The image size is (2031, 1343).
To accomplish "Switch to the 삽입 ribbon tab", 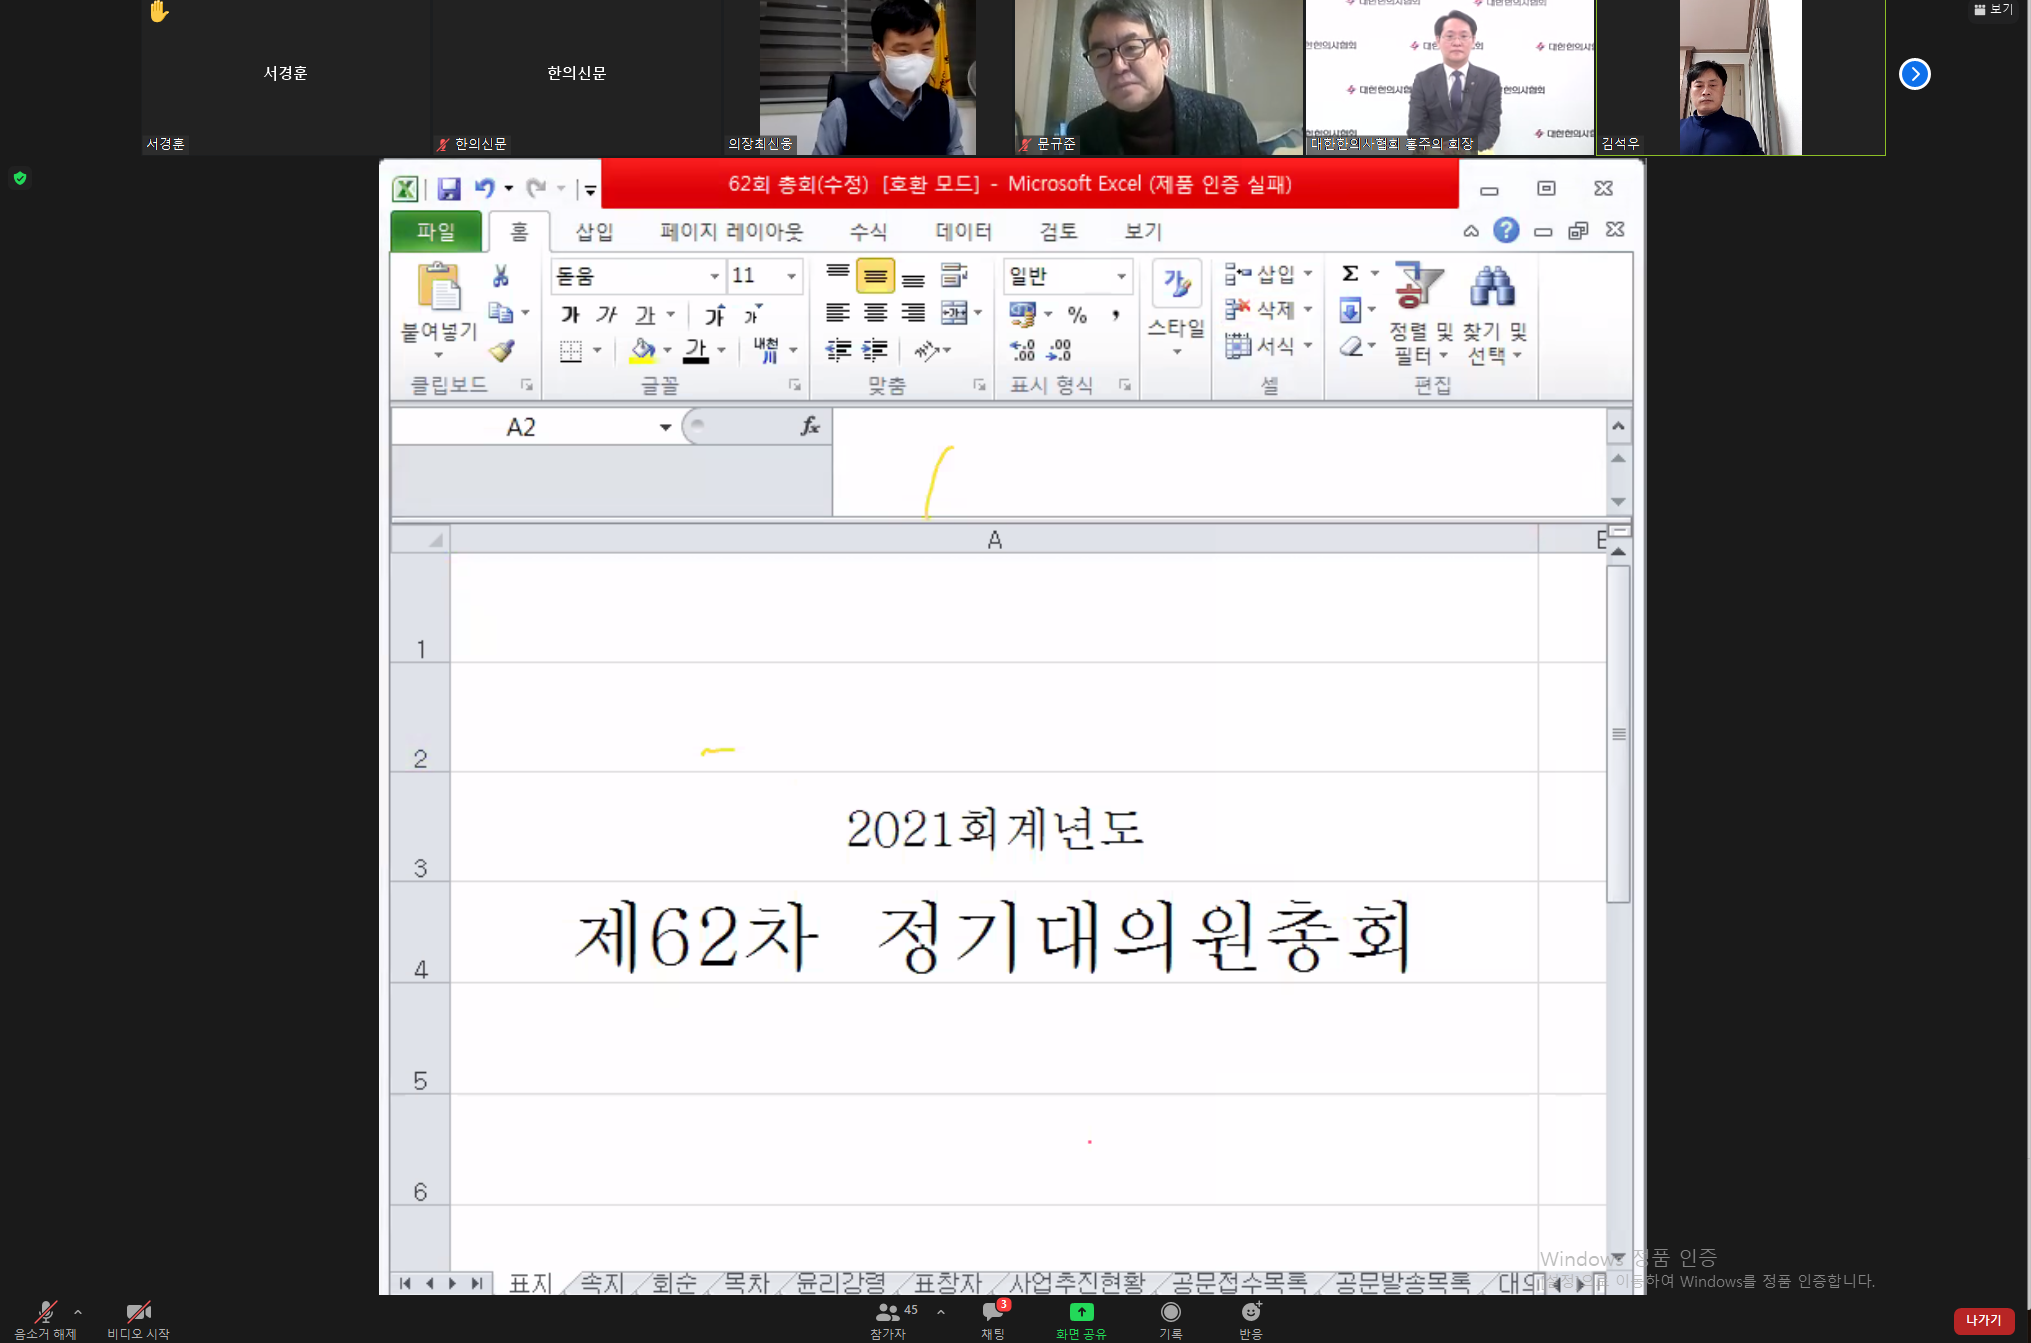I will [x=593, y=231].
